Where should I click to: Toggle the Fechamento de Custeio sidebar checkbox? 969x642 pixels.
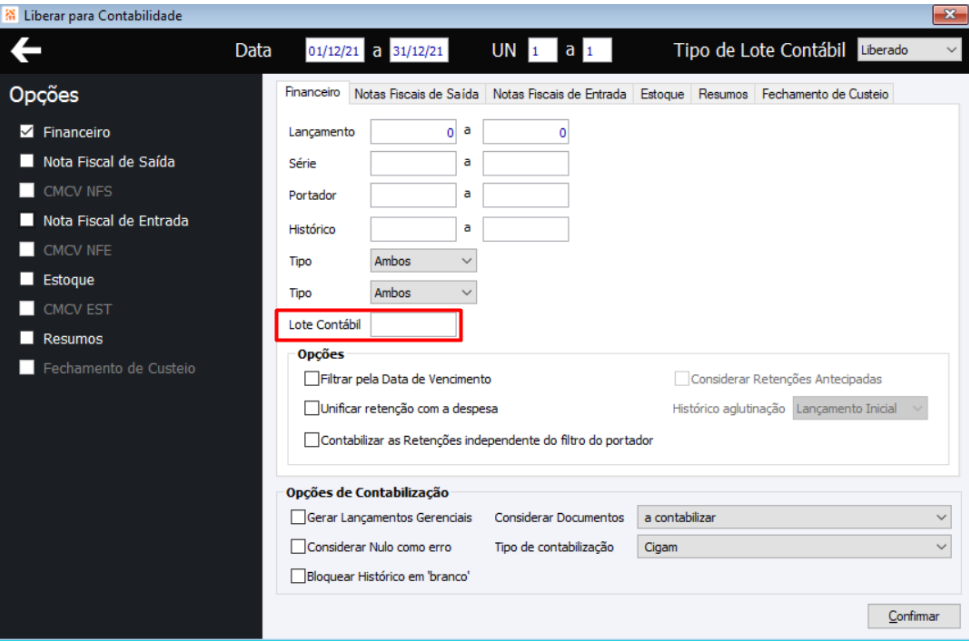[x=27, y=368]
